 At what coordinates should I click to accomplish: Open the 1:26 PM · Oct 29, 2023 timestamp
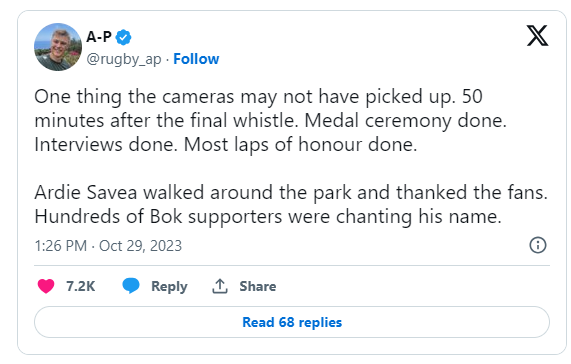point(108,246)
